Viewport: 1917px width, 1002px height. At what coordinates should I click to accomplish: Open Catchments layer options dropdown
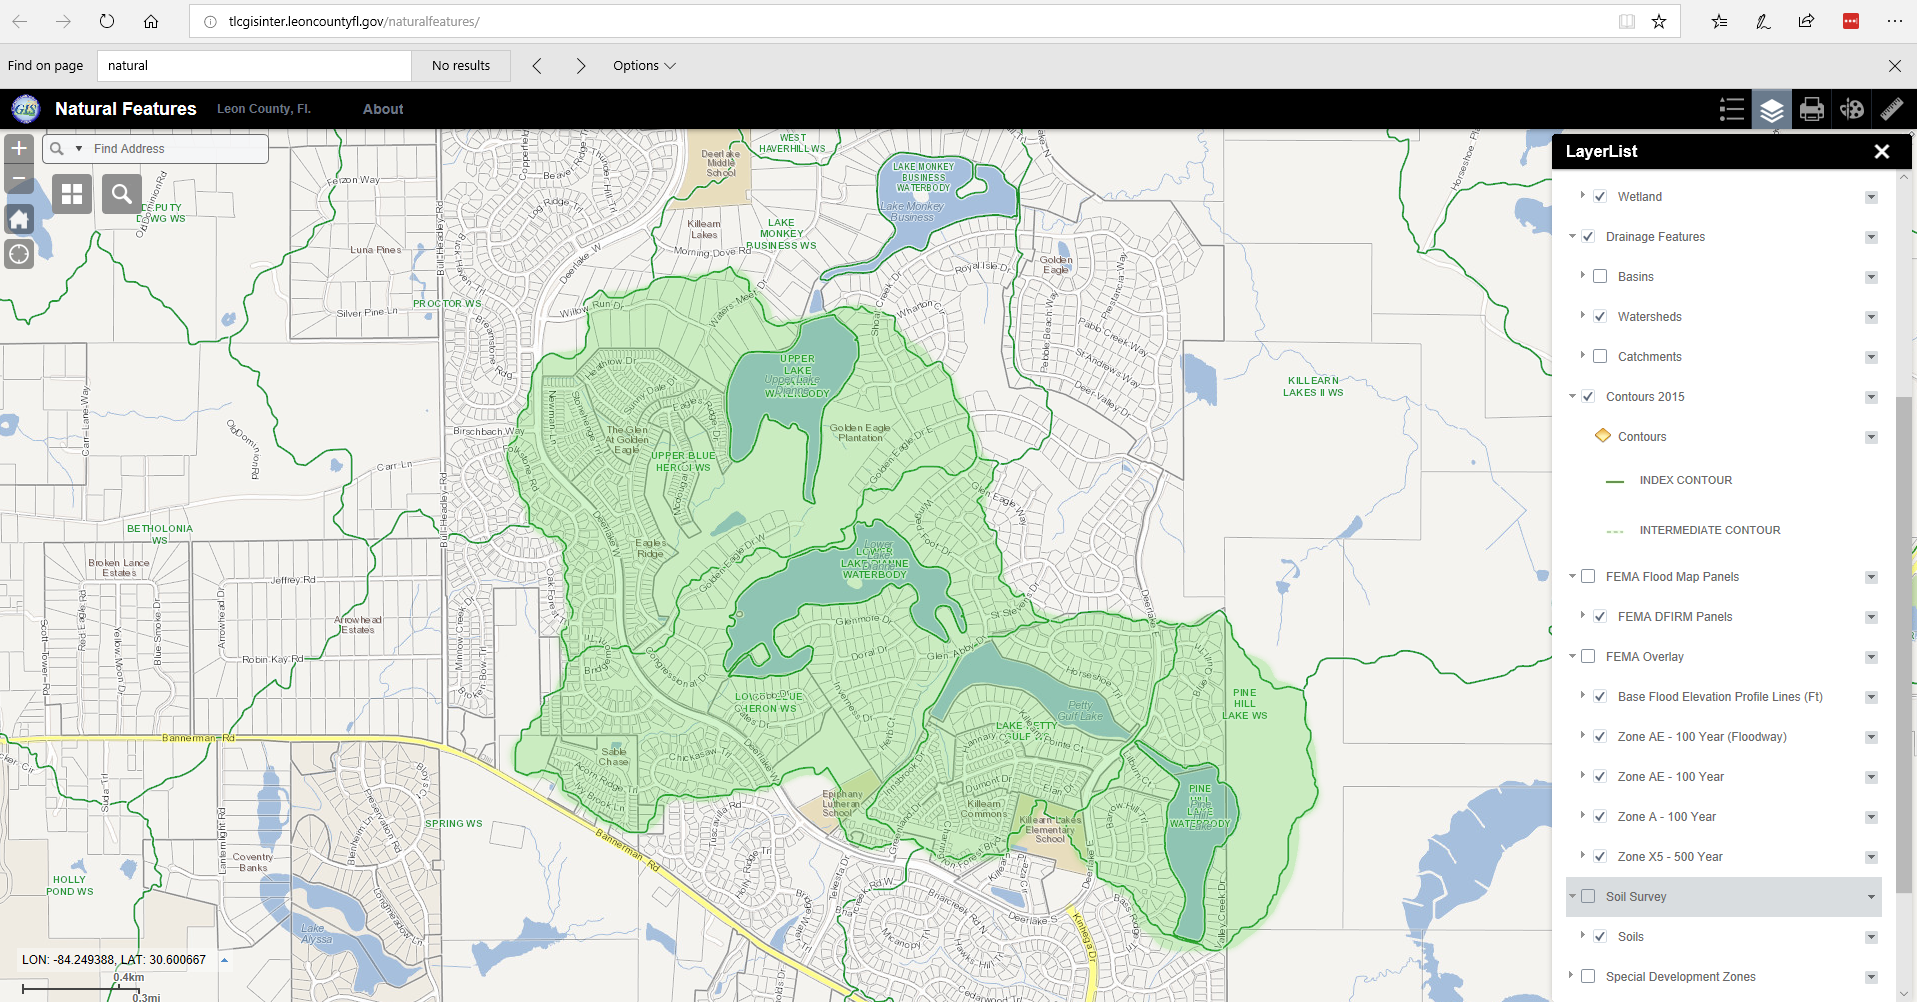1871,357
